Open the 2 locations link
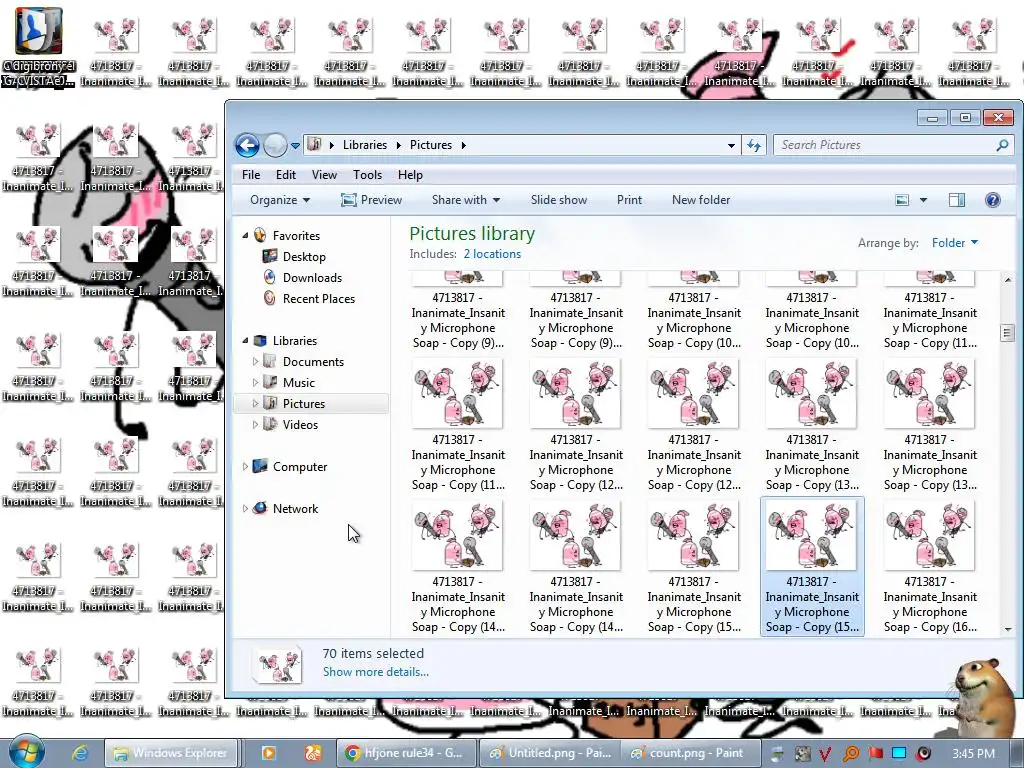 [x=492, y=254]
